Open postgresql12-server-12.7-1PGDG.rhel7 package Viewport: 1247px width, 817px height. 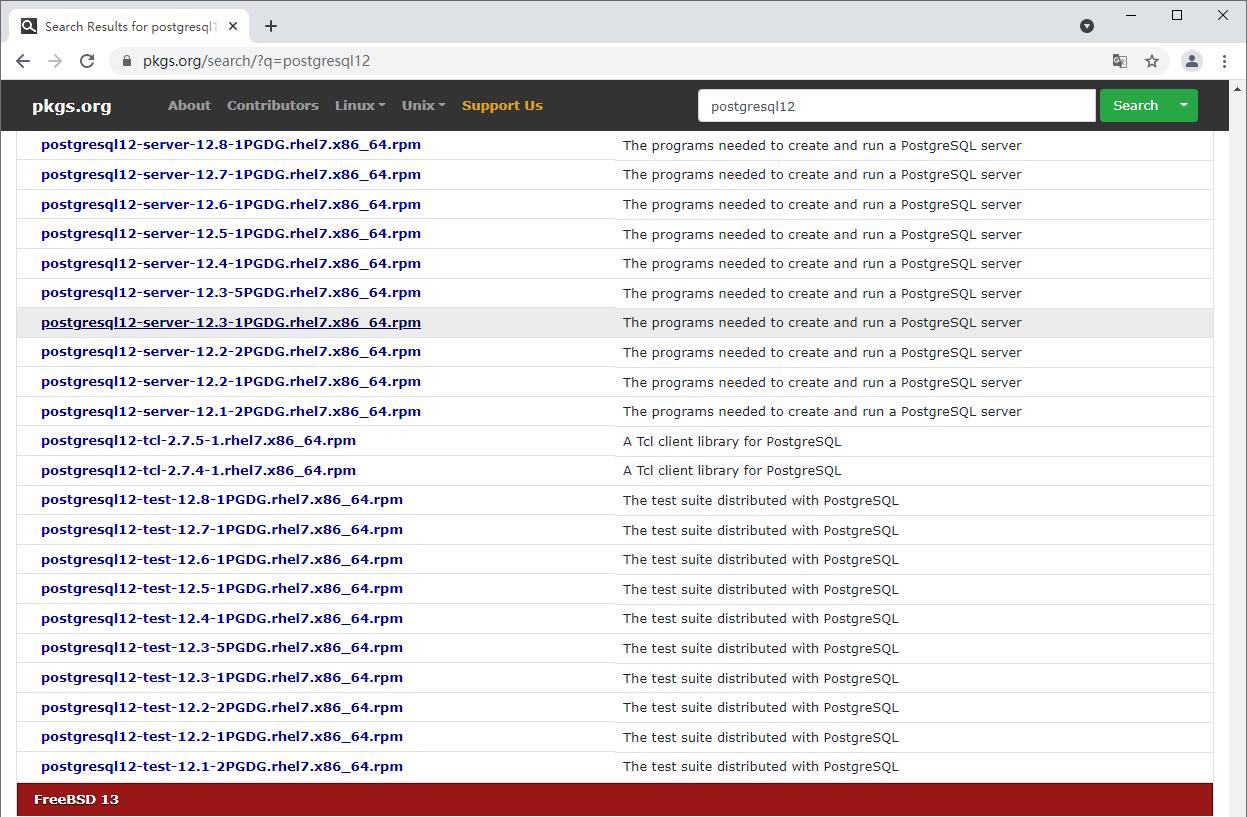pyautogui.click(x=231, y=174)
